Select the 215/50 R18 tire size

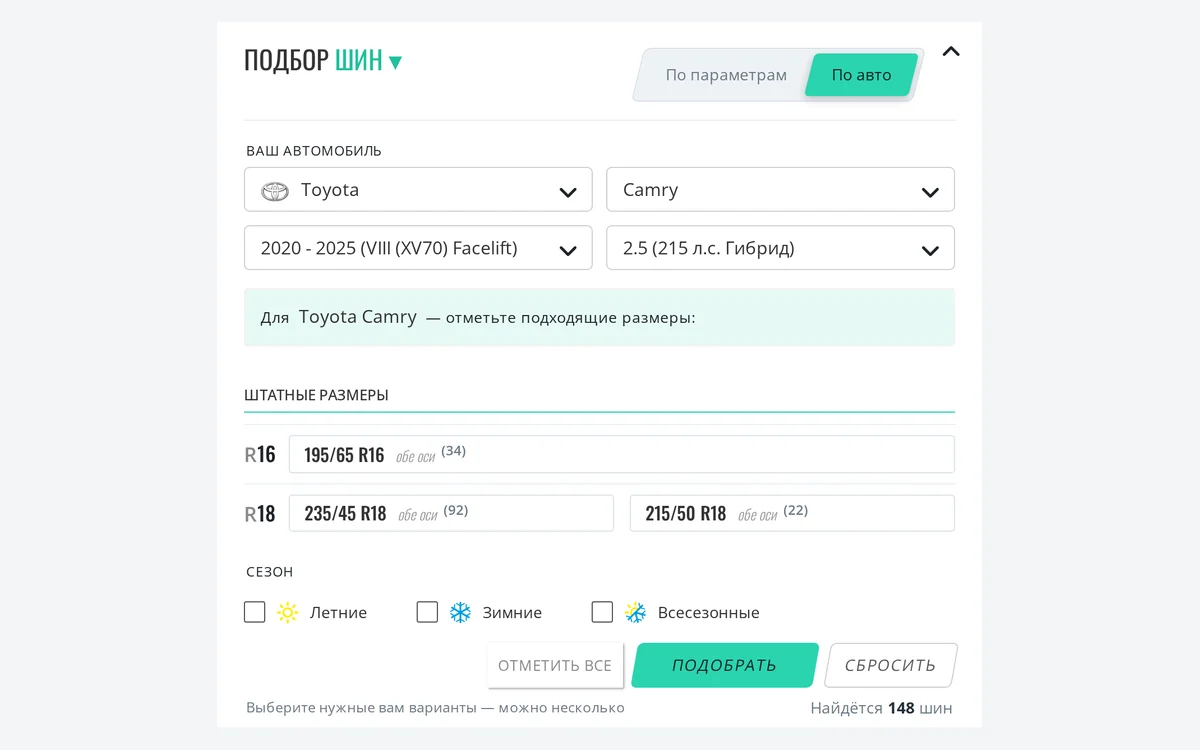pos(792,513)
